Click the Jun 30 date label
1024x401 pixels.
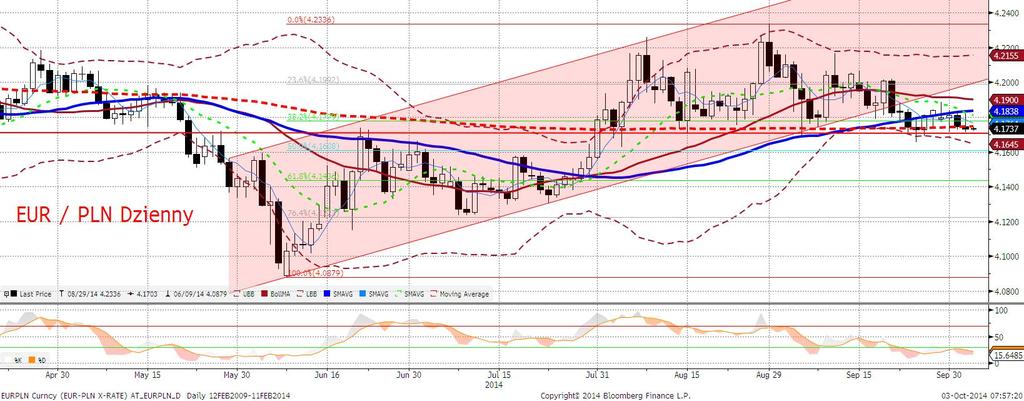click(410, 374)
